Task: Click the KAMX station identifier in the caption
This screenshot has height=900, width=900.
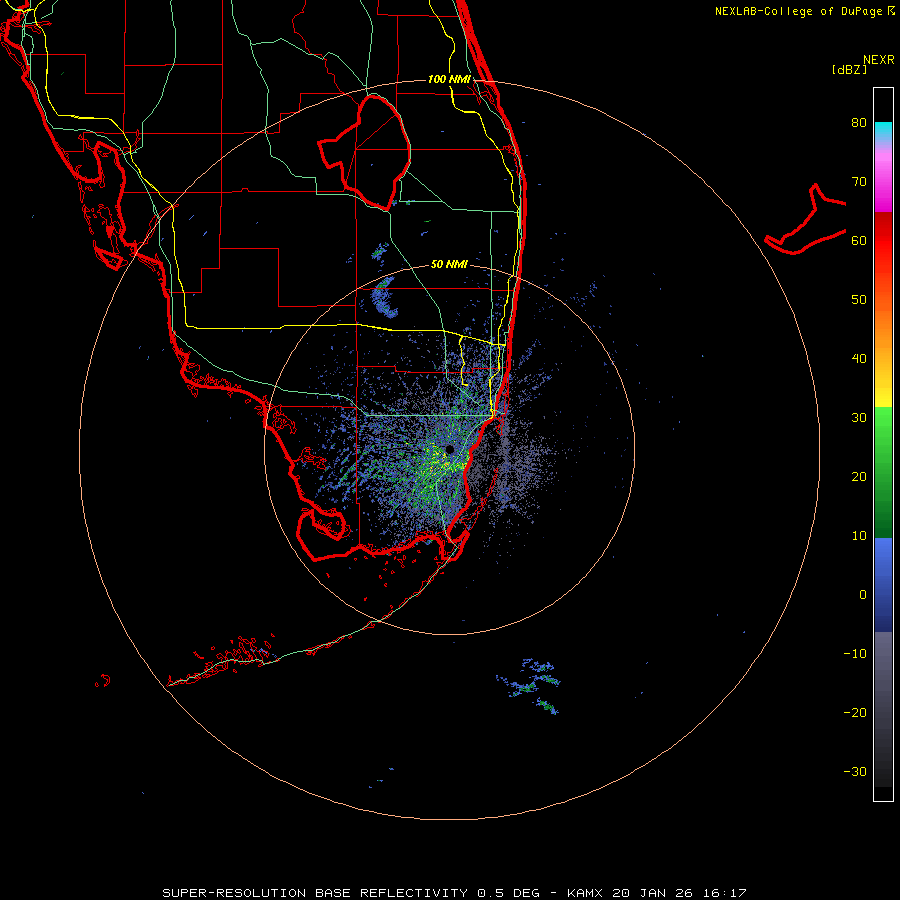Action: [587, 893]
